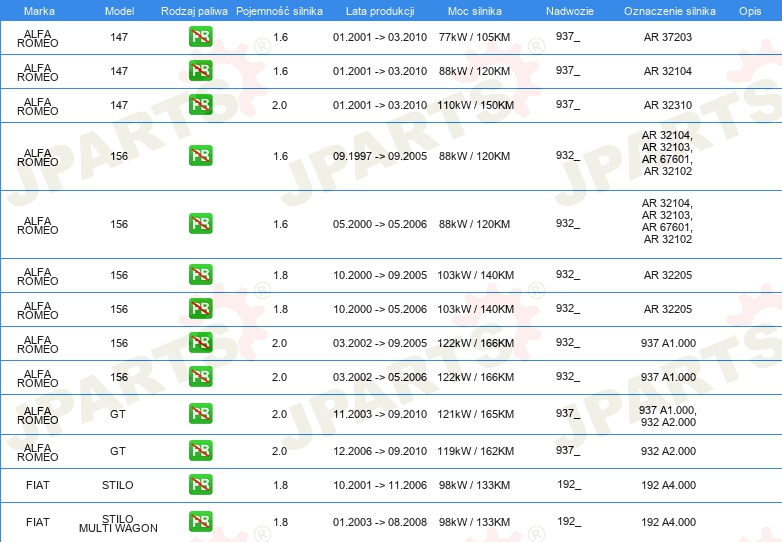Select engine code AR 32310
Screen dimensions: 782x542
pos(668,105)
